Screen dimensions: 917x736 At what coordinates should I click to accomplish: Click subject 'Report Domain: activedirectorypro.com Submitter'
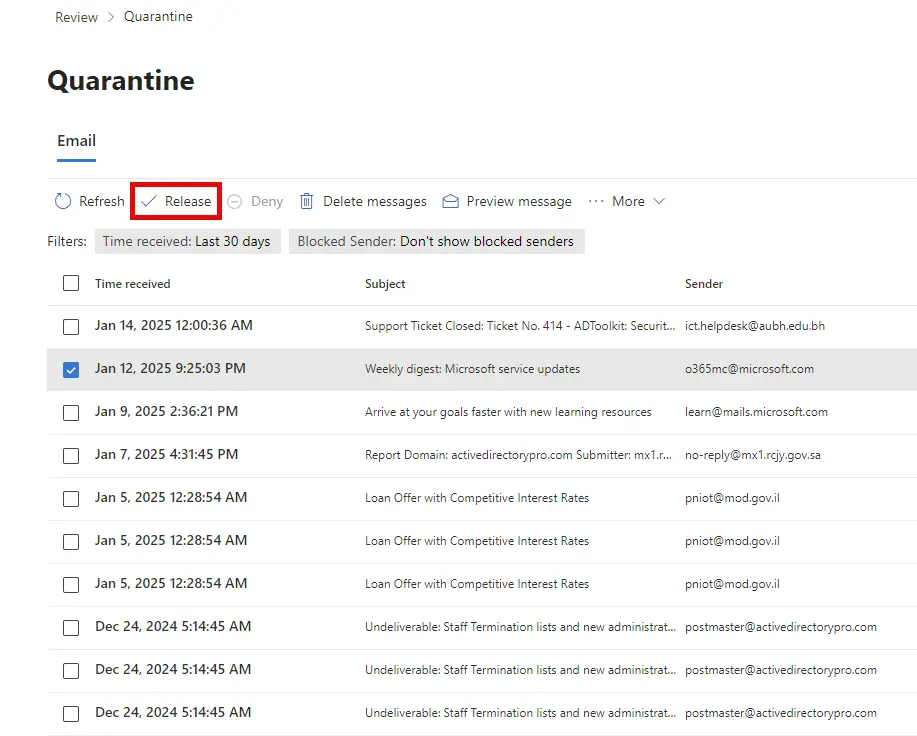pyautogui.click(x=518, y=455)
